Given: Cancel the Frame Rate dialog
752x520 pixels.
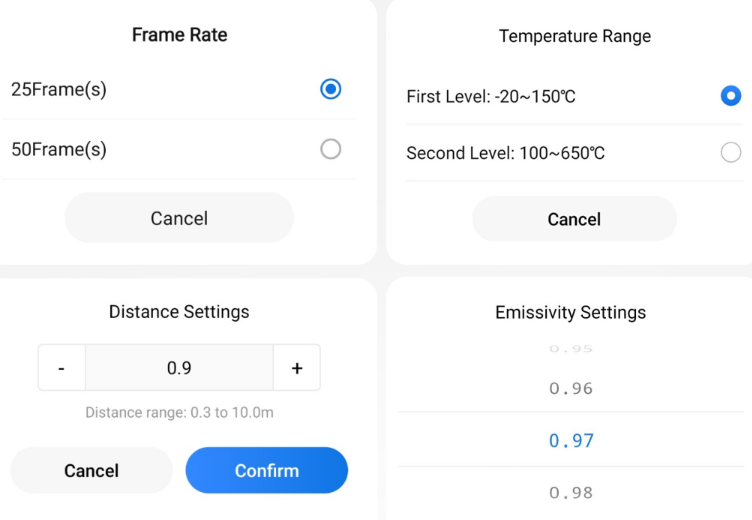Looking at the screenshot, I should pyautogui.click(x=179, y=218).
